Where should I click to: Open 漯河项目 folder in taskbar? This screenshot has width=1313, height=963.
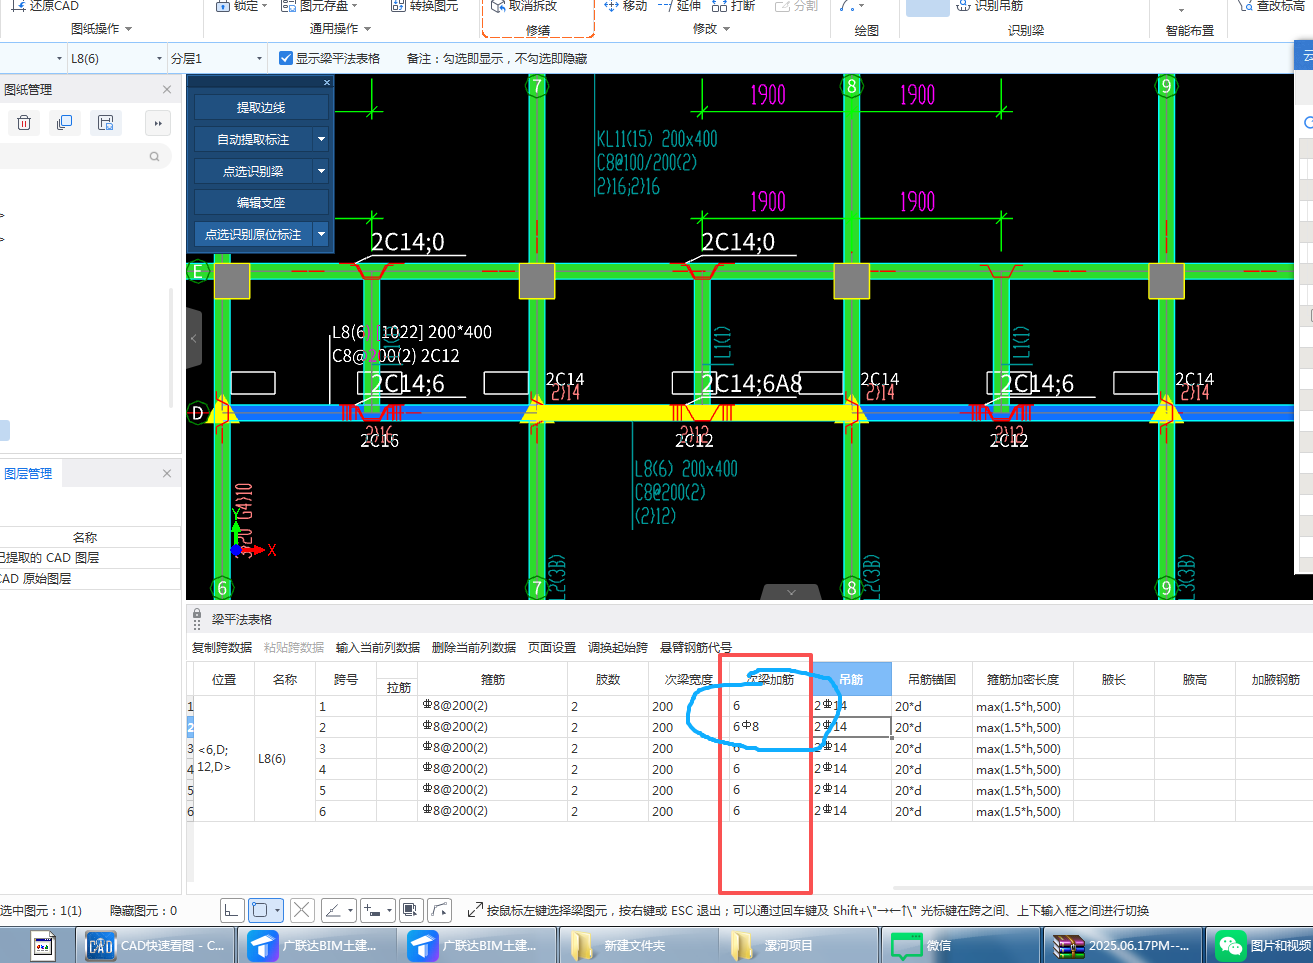click(798, 945)
